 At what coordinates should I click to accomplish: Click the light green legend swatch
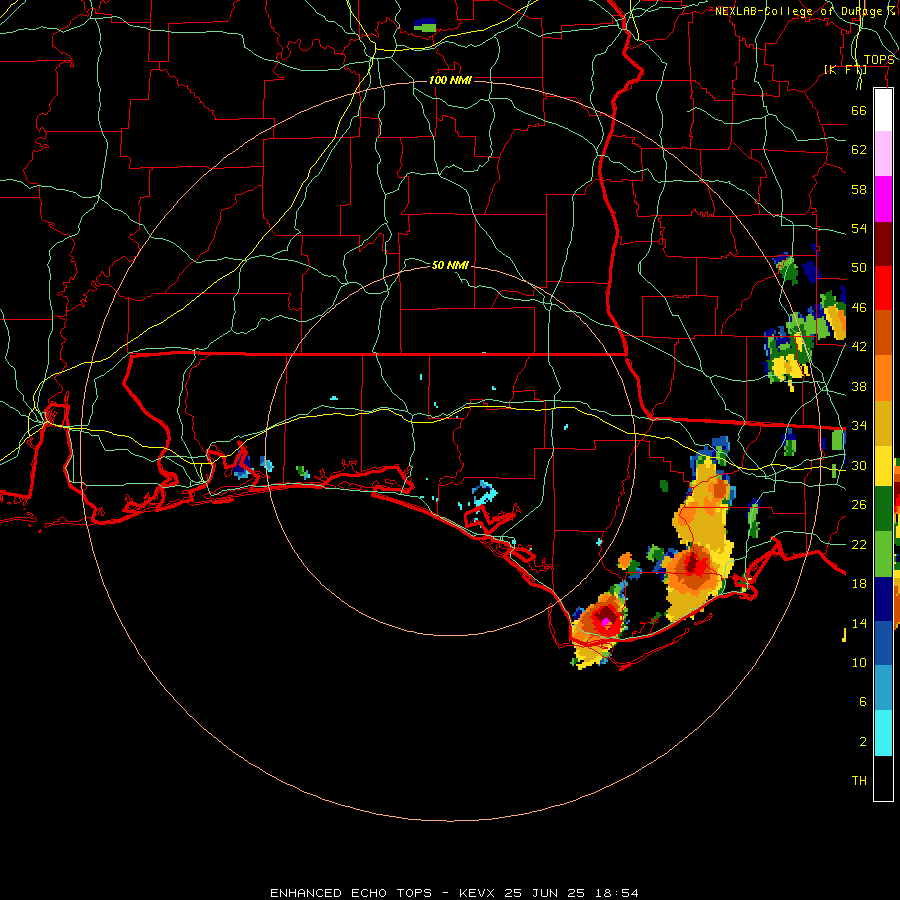point(883,554)
